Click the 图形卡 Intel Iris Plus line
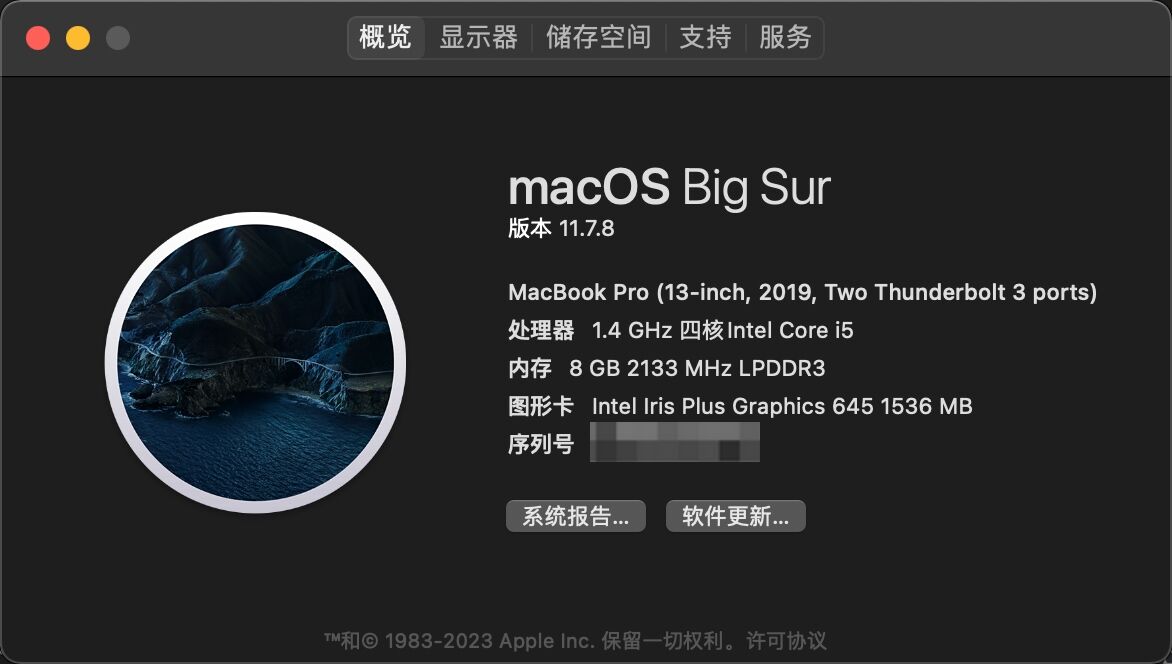Screen dimensions: 1172x664 click(x=740, y=407)
